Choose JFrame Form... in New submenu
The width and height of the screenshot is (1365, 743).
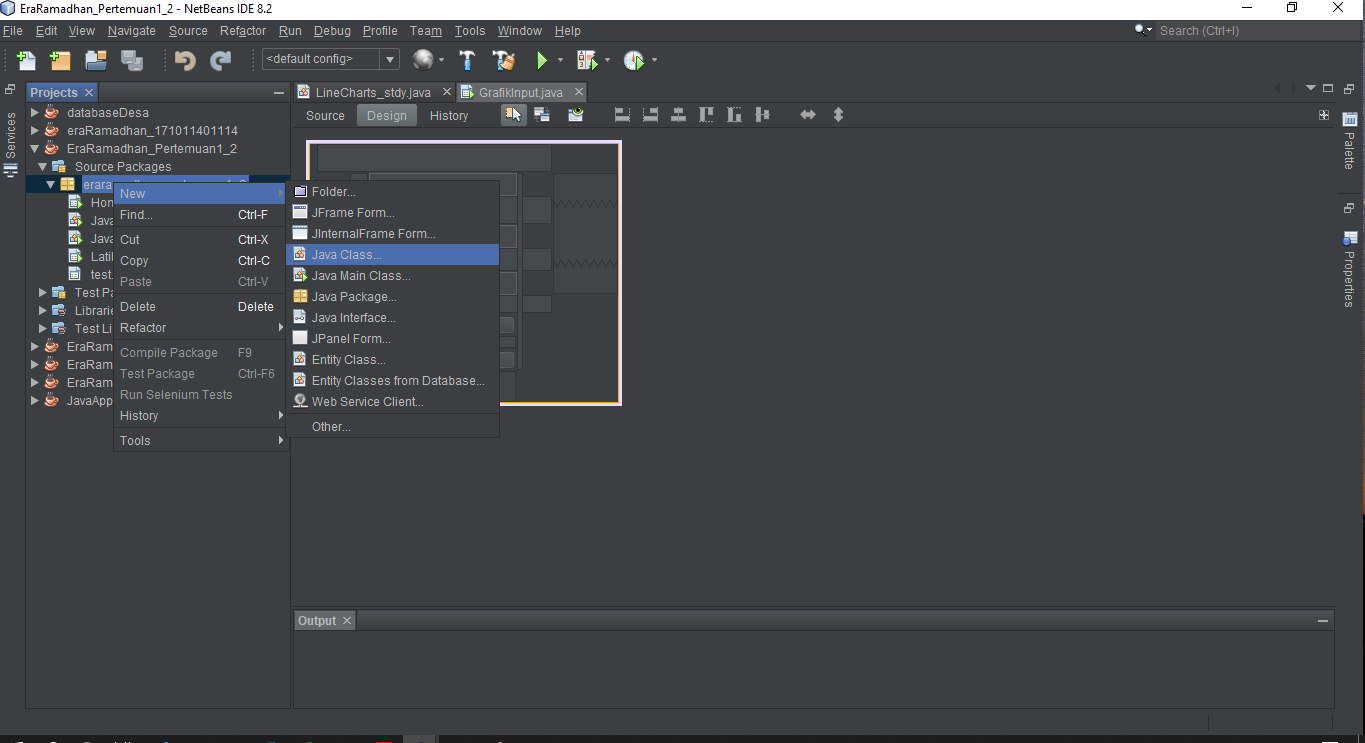[x=392, y=213]
